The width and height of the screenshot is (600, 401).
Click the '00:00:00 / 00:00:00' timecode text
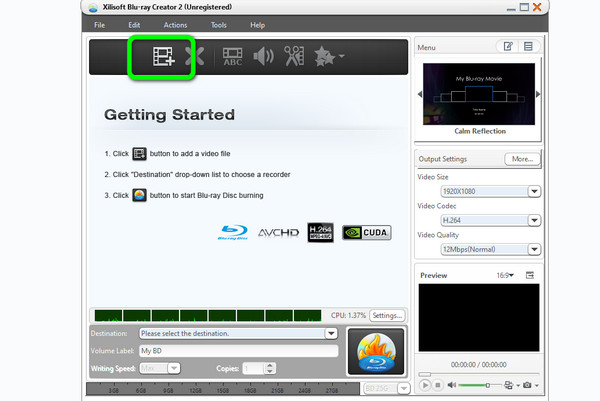click(478, 365)
